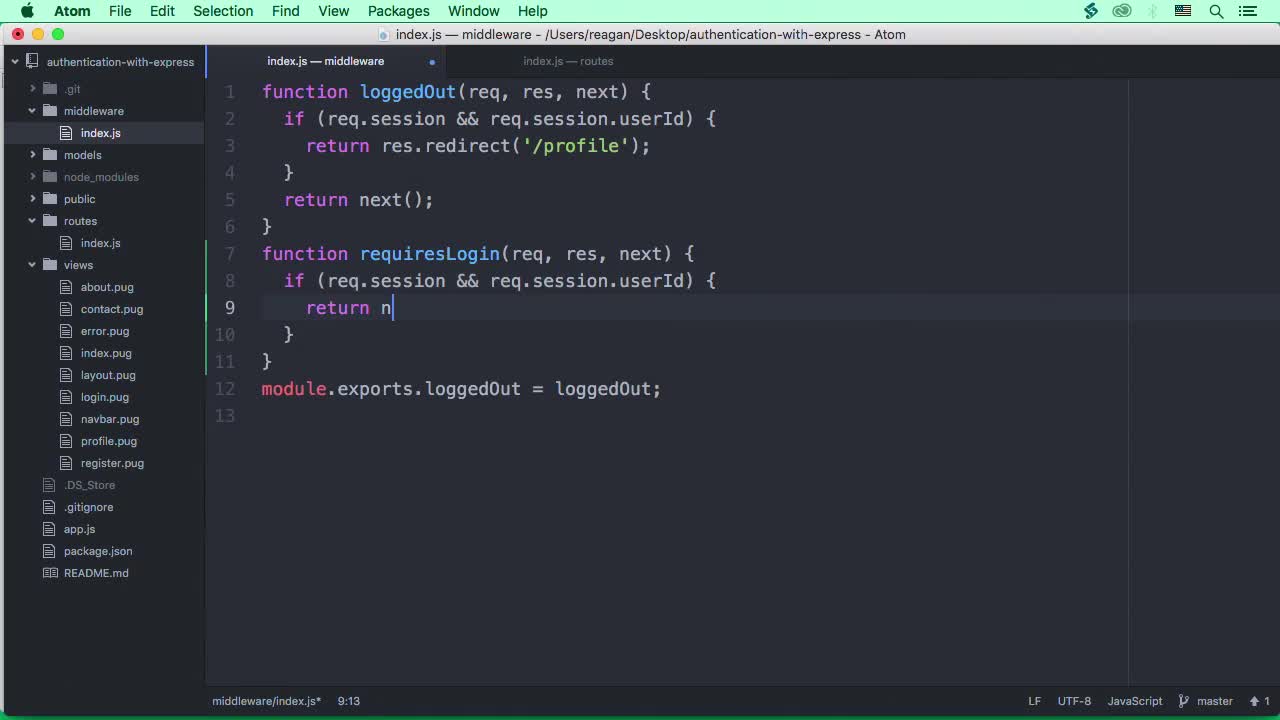
Task: Open the Selection menu
Action: 223,11
